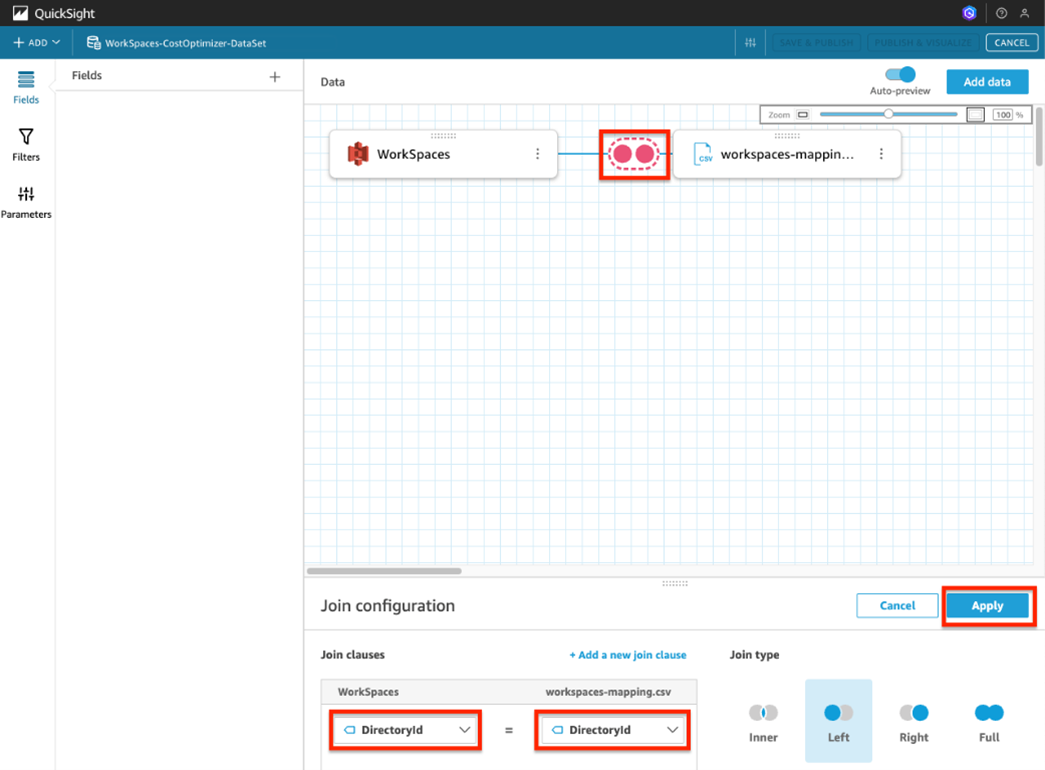Click the workspaces-mapping CSV file icon
This screenshot has height=770, width=1045.
pyautogui.click(x=700, y=153)
